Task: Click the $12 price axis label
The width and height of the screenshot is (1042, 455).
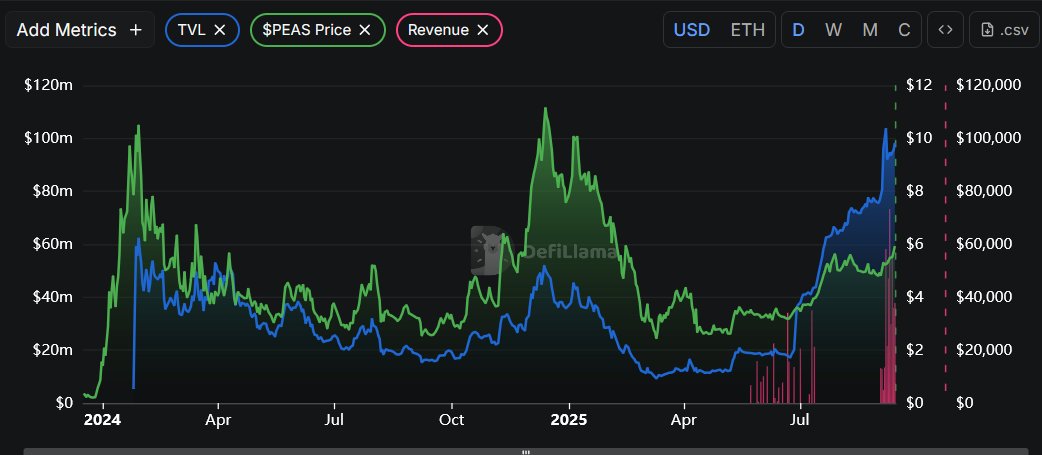Action: [919, 85]
